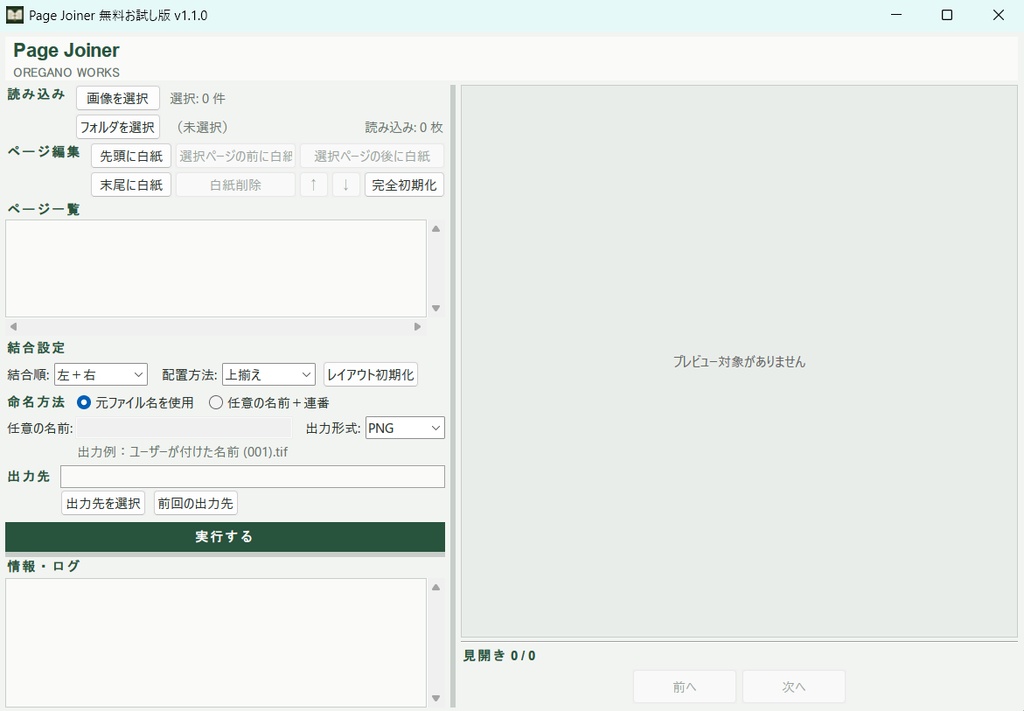Click 前回の出力先 button

click(195, 503)
